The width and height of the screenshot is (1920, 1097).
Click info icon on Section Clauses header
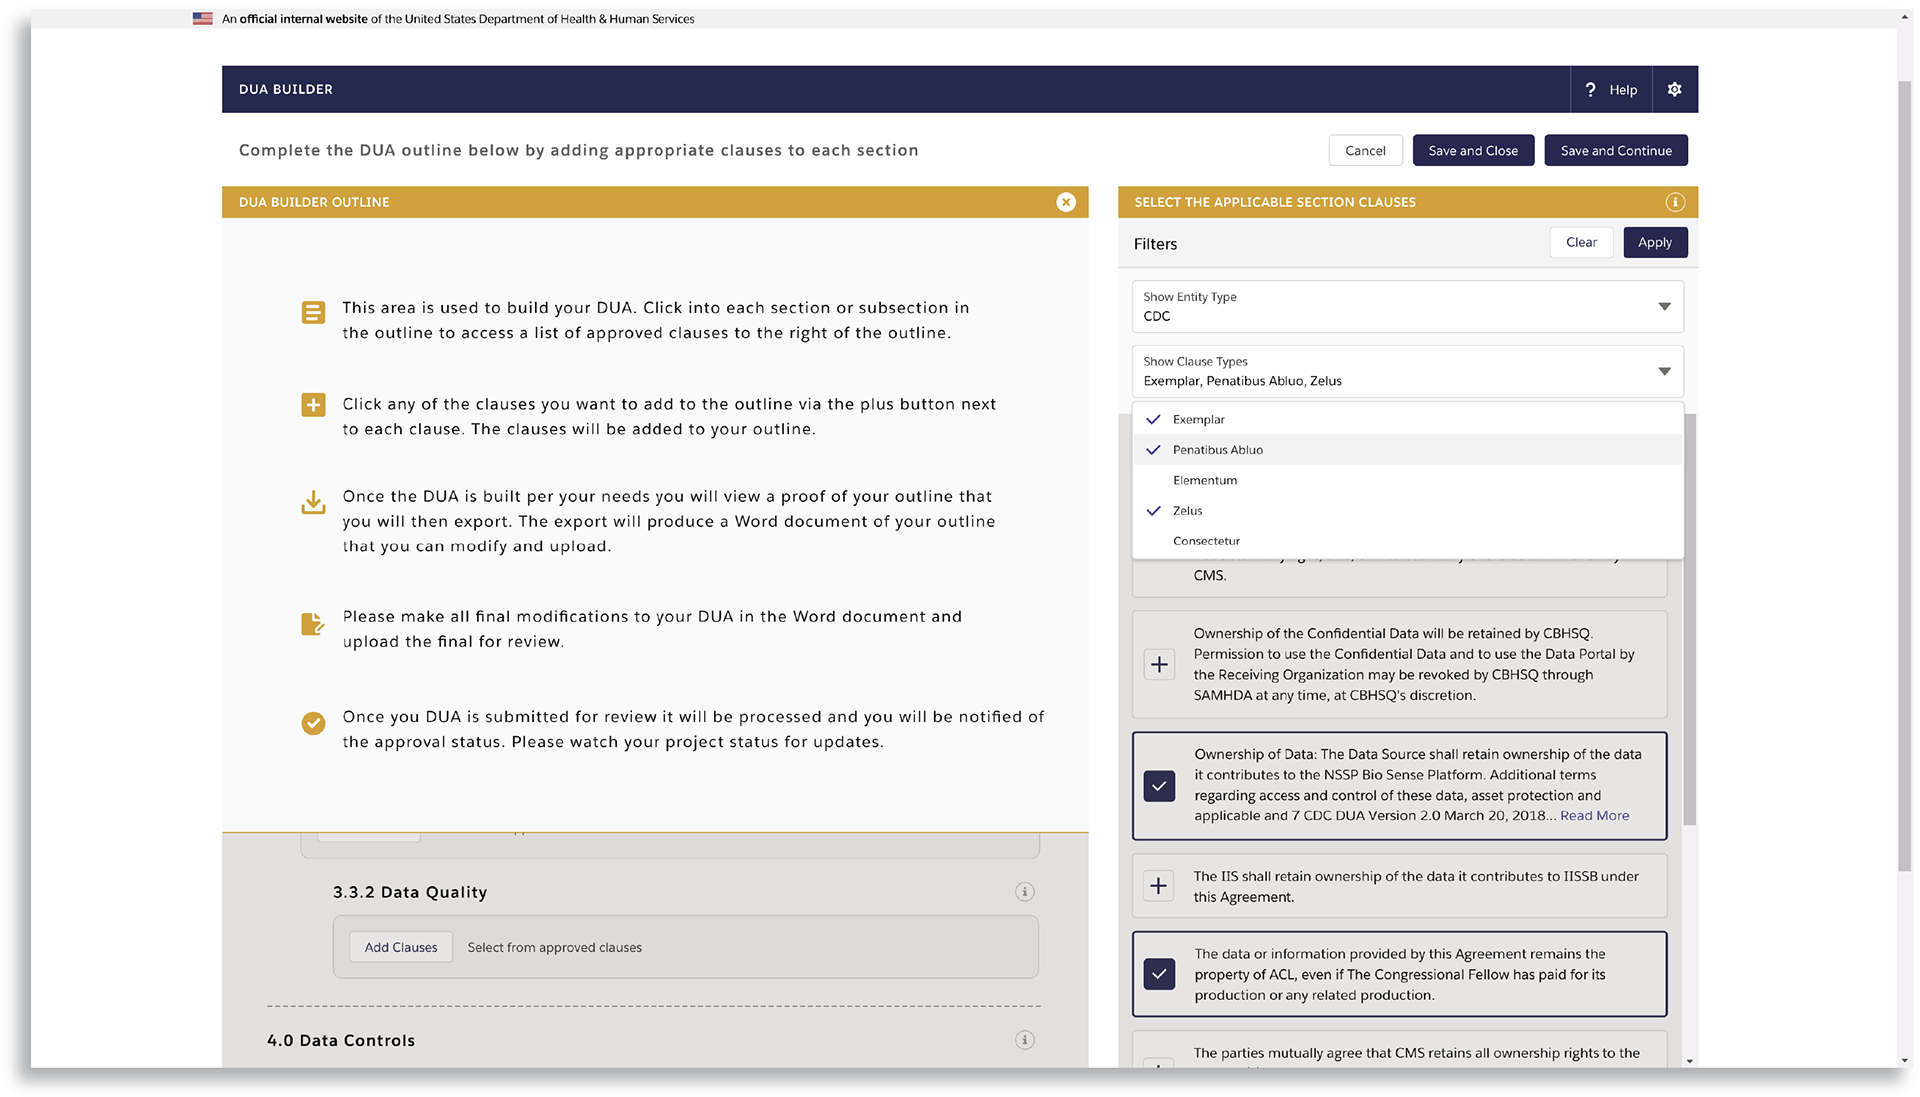click(1675, 202)
